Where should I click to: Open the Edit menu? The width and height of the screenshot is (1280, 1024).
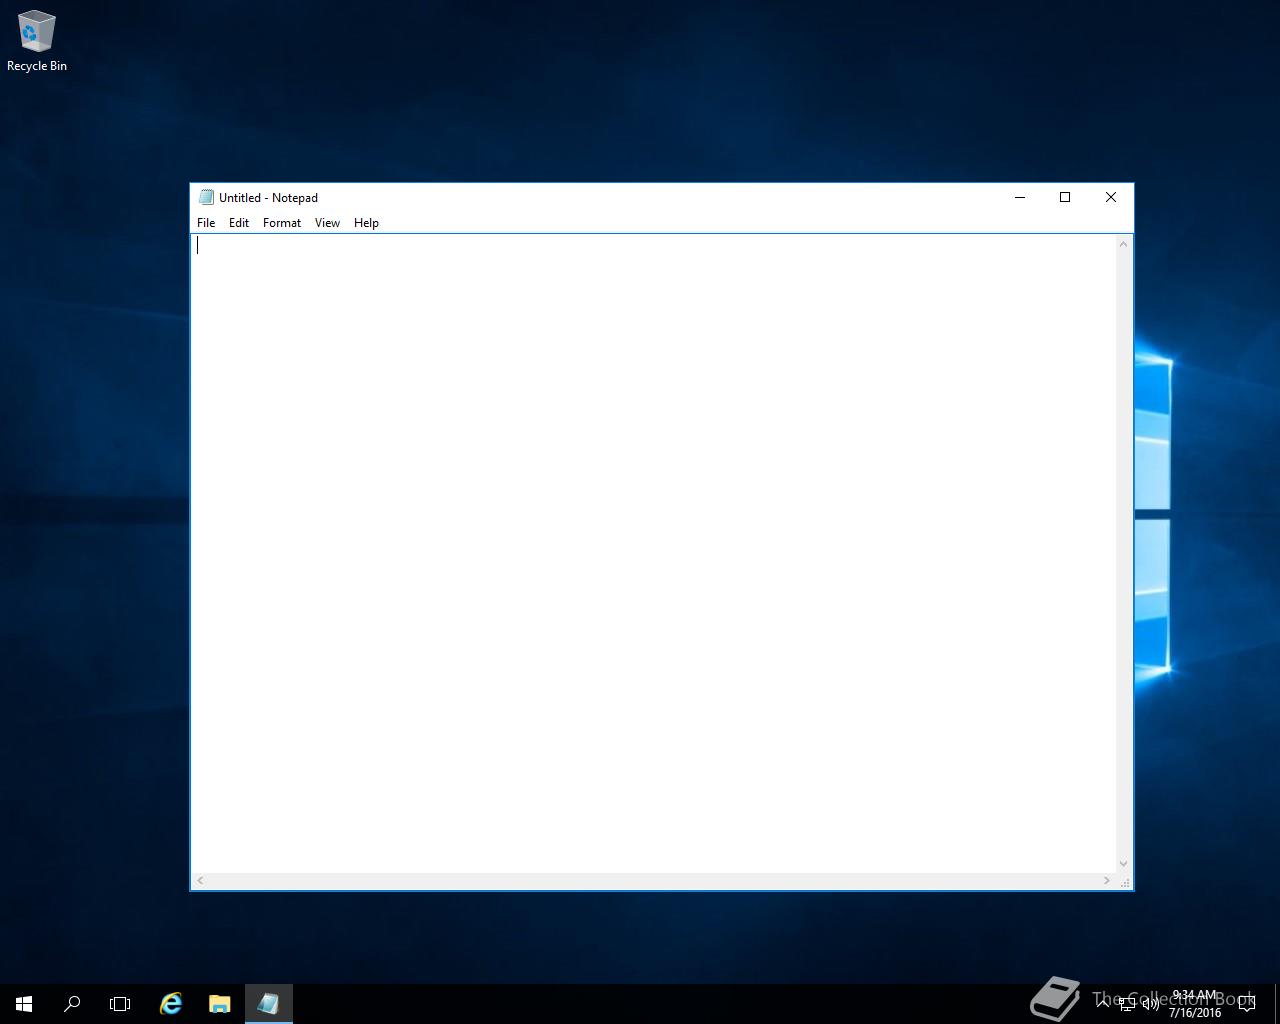(239, 223)
